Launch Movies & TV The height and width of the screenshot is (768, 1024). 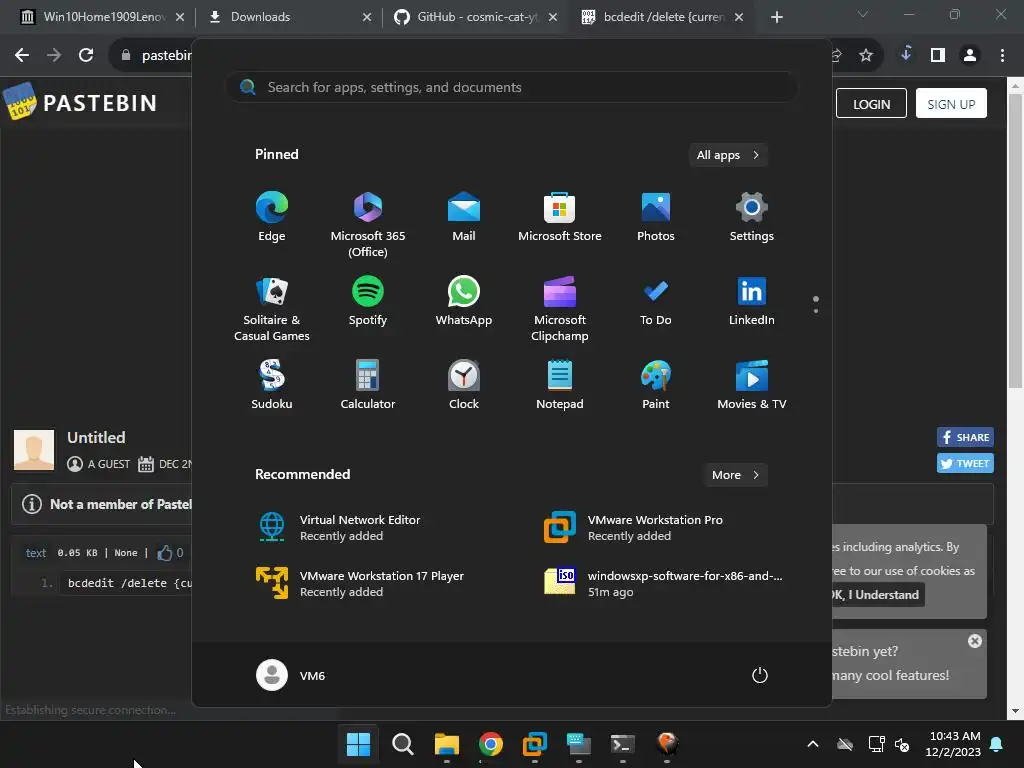[752, 385]
